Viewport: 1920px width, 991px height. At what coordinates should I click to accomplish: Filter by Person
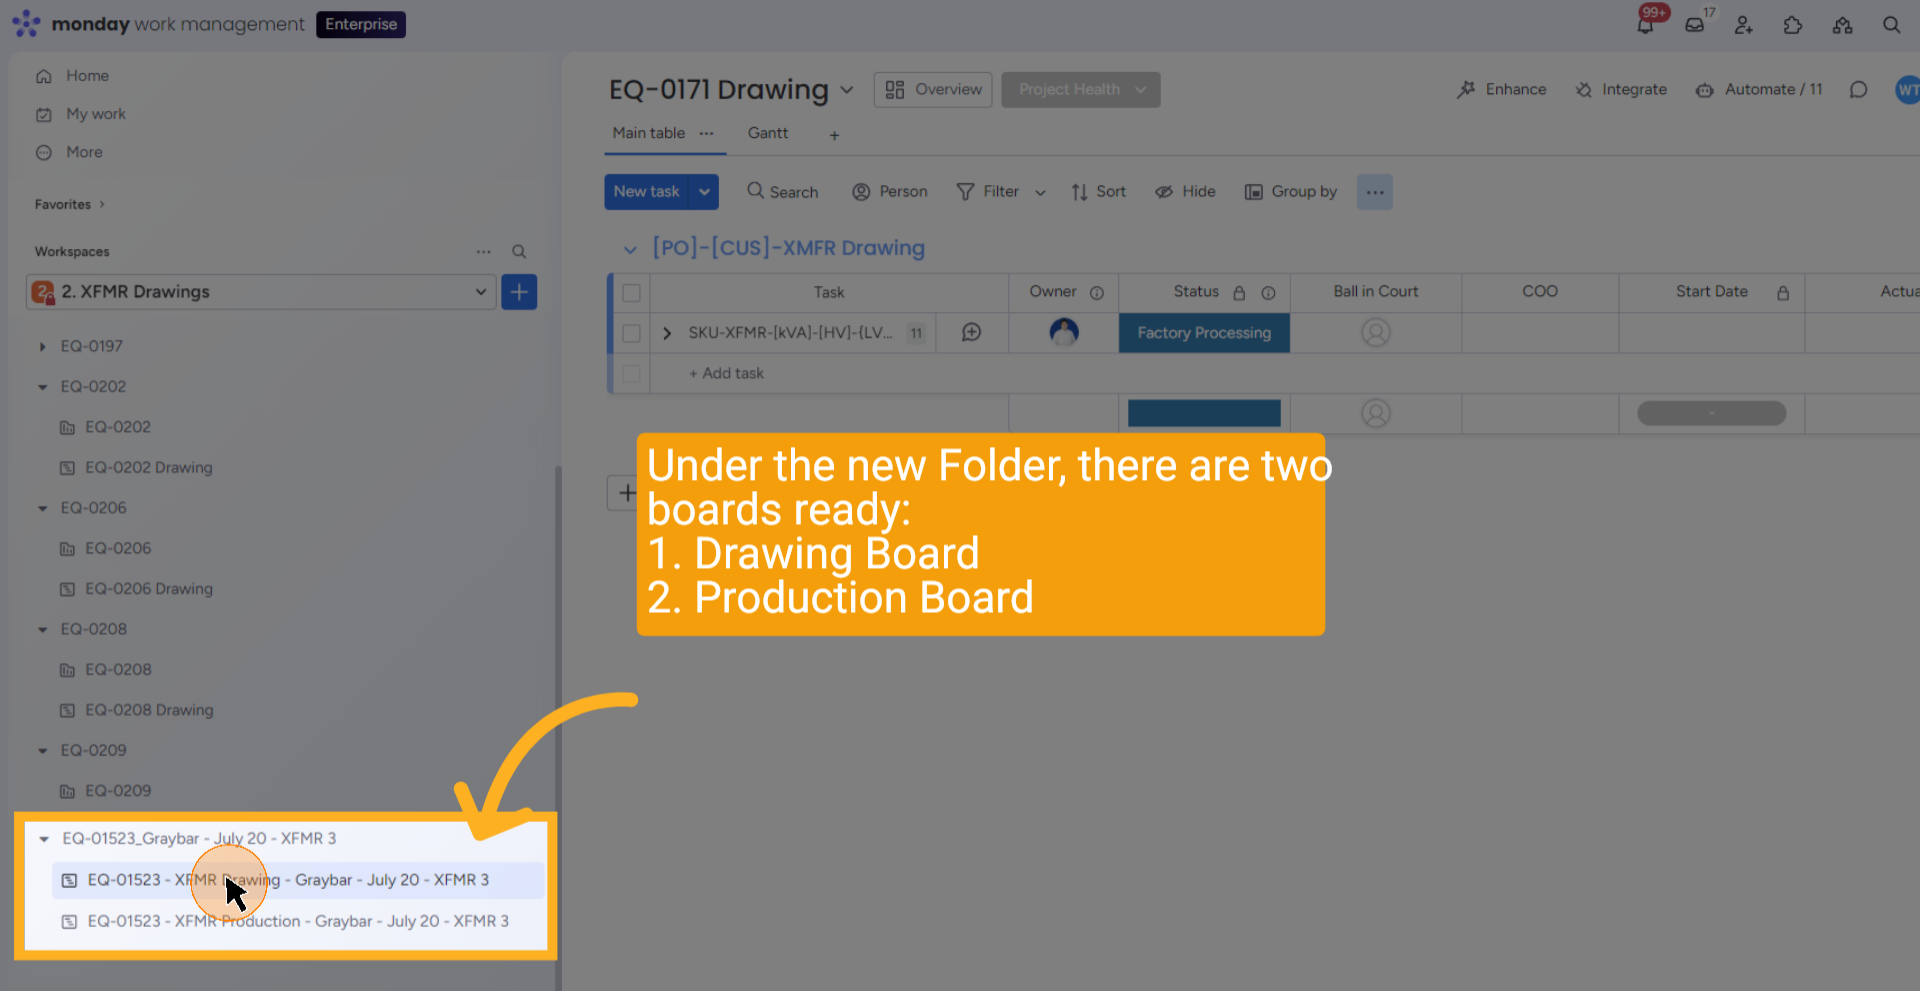pos(890,192)
